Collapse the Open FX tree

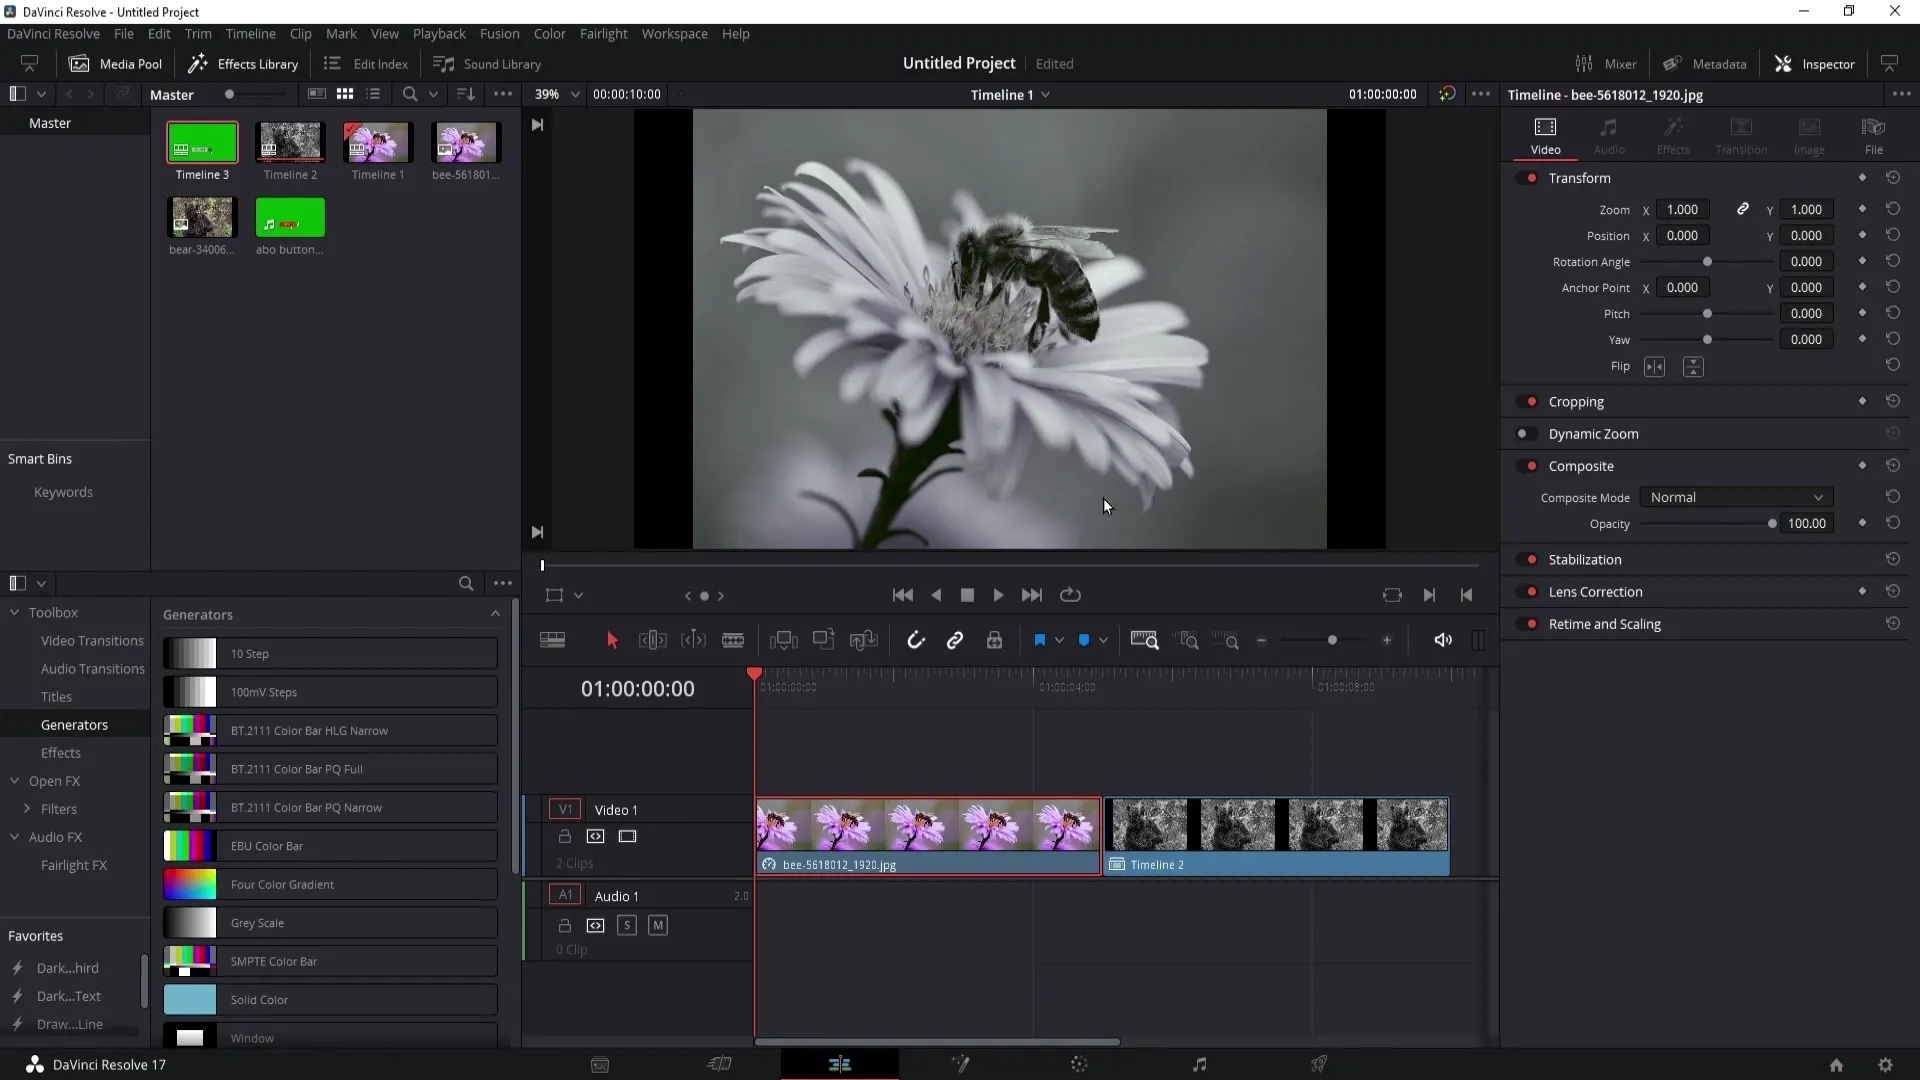point(15,781)
